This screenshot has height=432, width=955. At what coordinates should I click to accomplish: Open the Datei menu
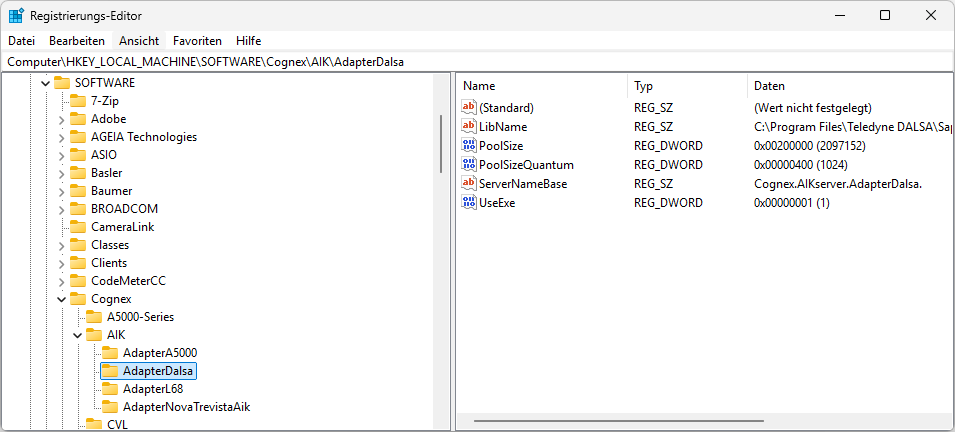pos(21,41)
